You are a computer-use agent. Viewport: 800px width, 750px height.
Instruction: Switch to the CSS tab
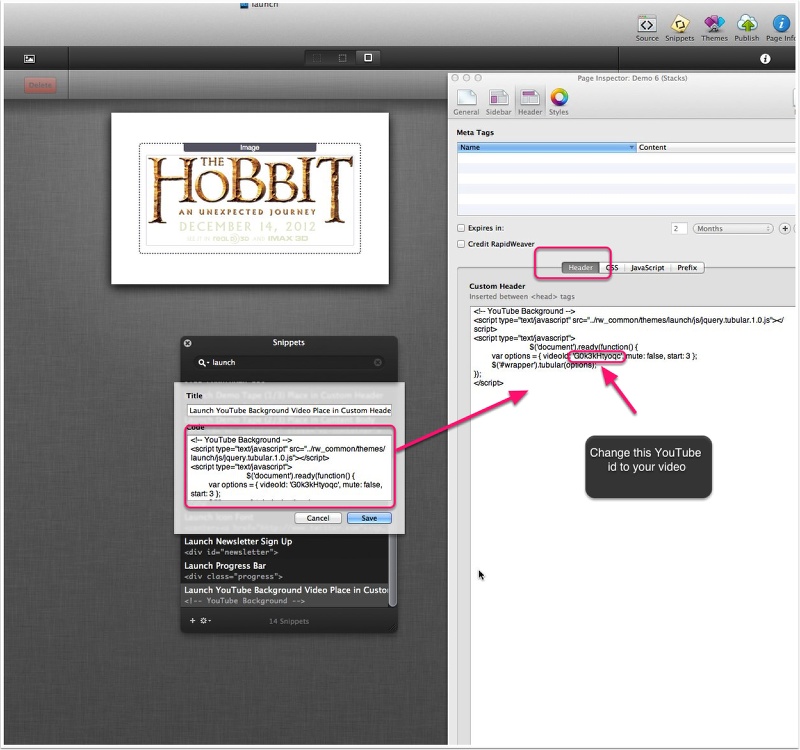(612, 268)
